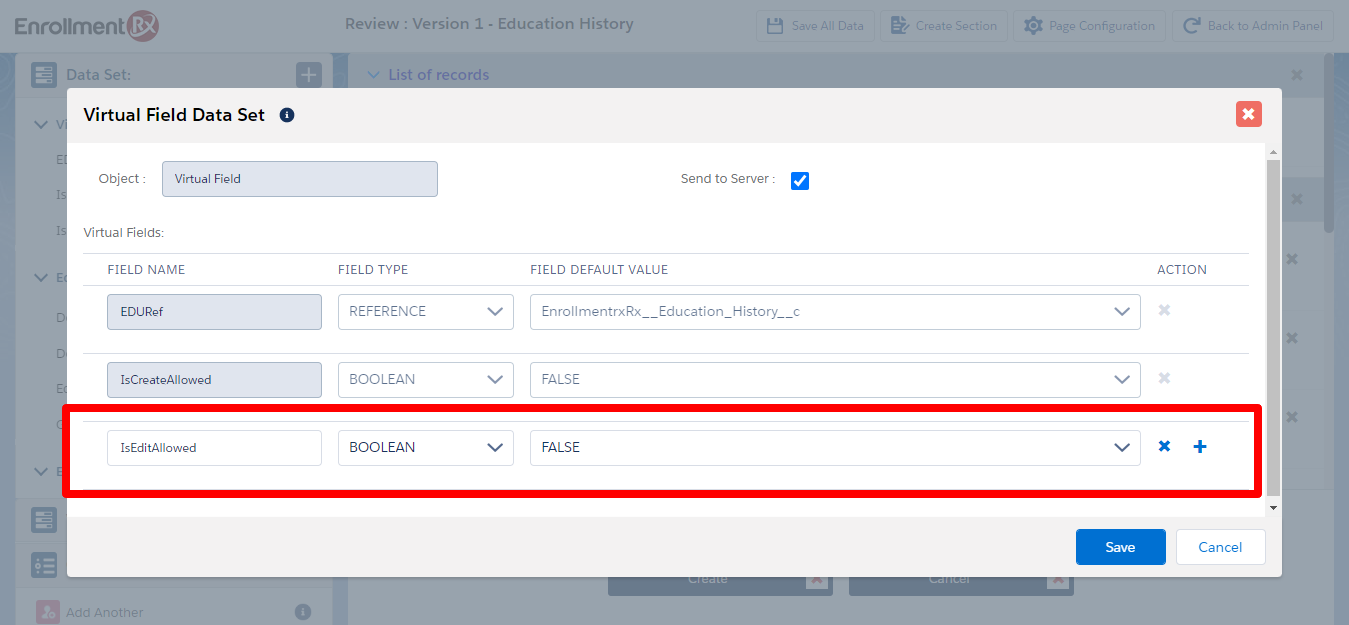Close the Virtual Field Data Set dialog
The width and height of the screenshot is (1349, 625).
1248,114
